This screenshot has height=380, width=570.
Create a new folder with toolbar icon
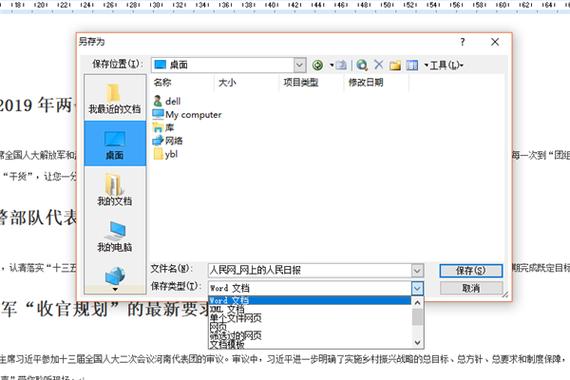tap(395, 65)
